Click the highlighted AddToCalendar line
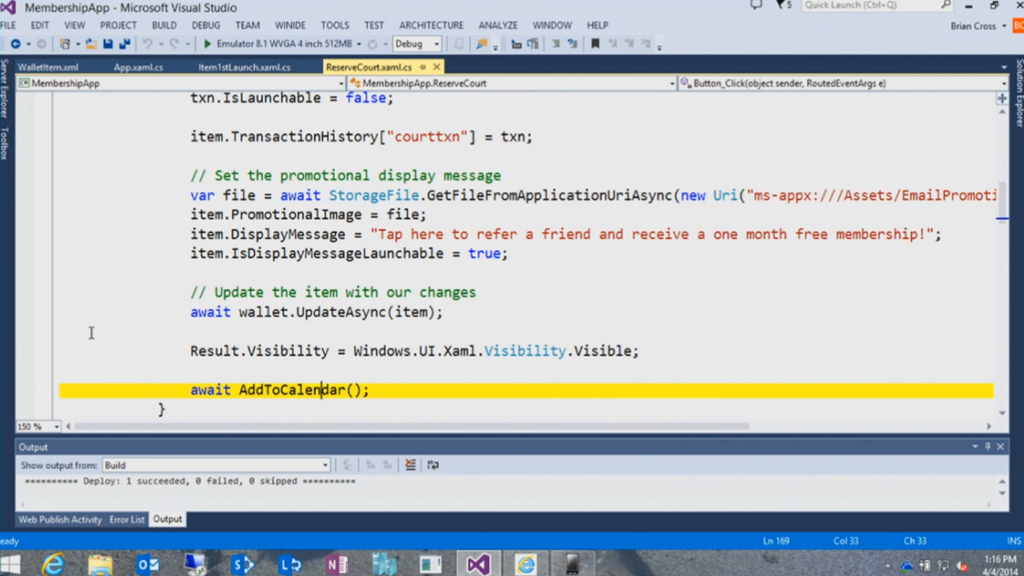 coord(526,391)
